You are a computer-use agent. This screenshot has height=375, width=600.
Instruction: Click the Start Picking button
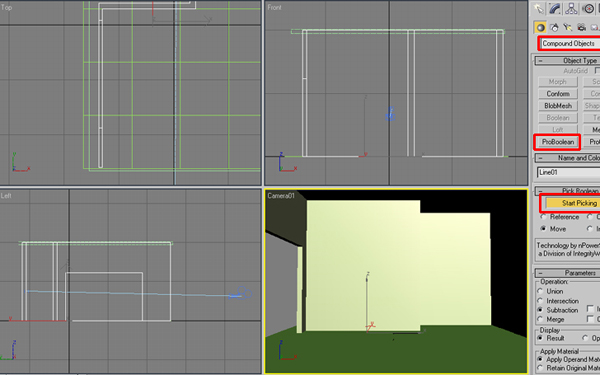(572, 203)
